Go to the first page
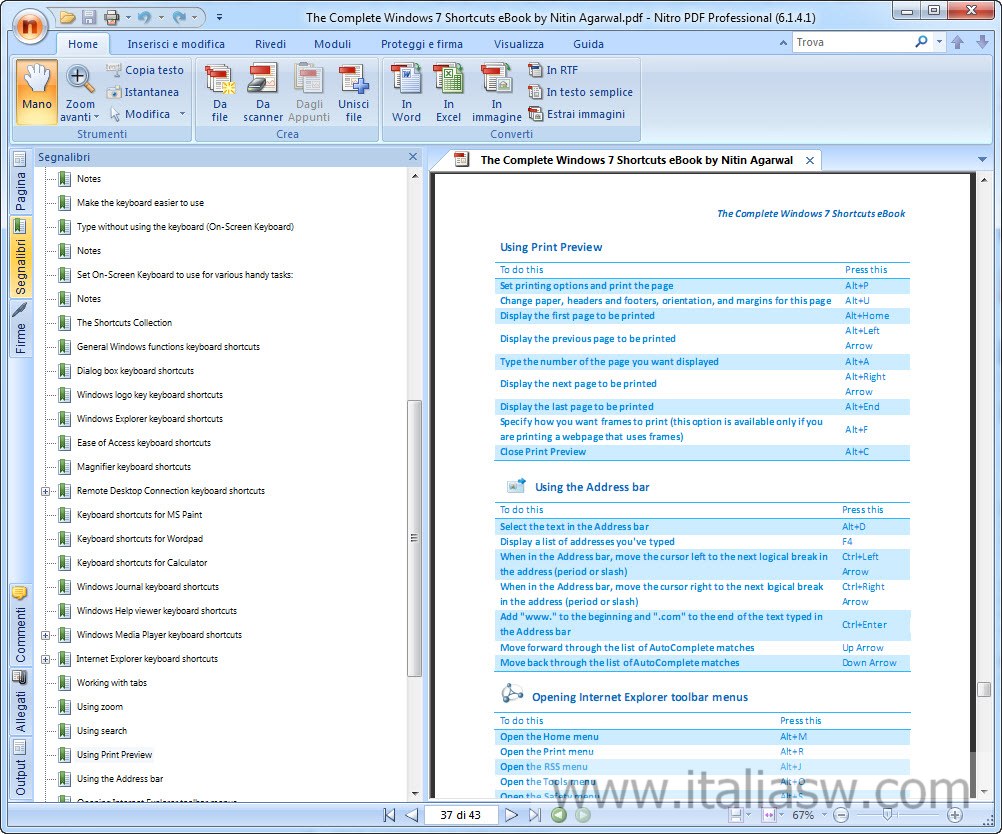The height and width of the screenshot is (834, 1002). [x=389, y=815]
